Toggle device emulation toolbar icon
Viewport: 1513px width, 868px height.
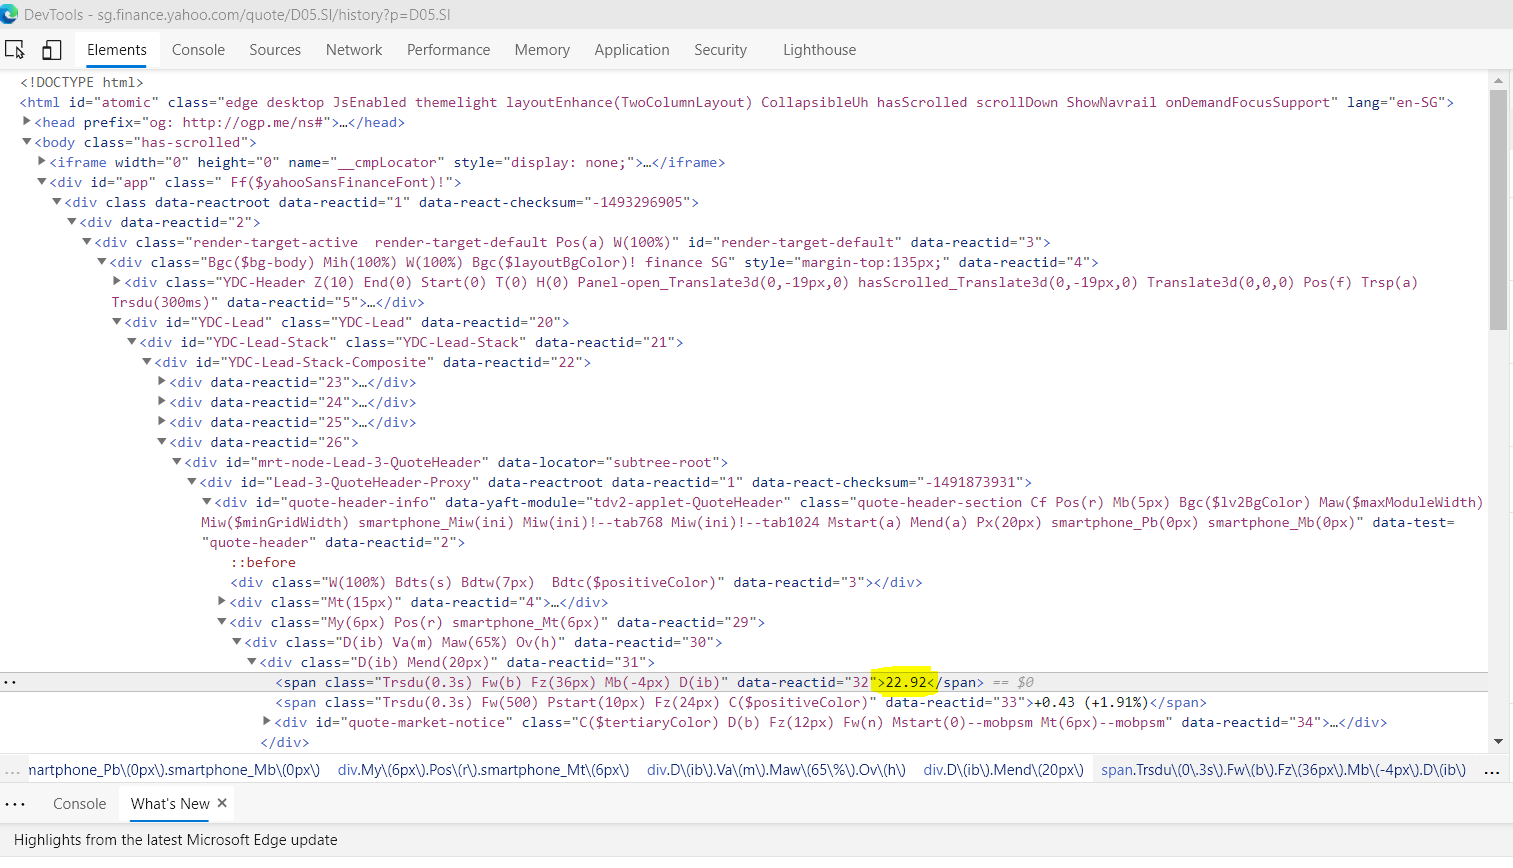click(52, 50)
